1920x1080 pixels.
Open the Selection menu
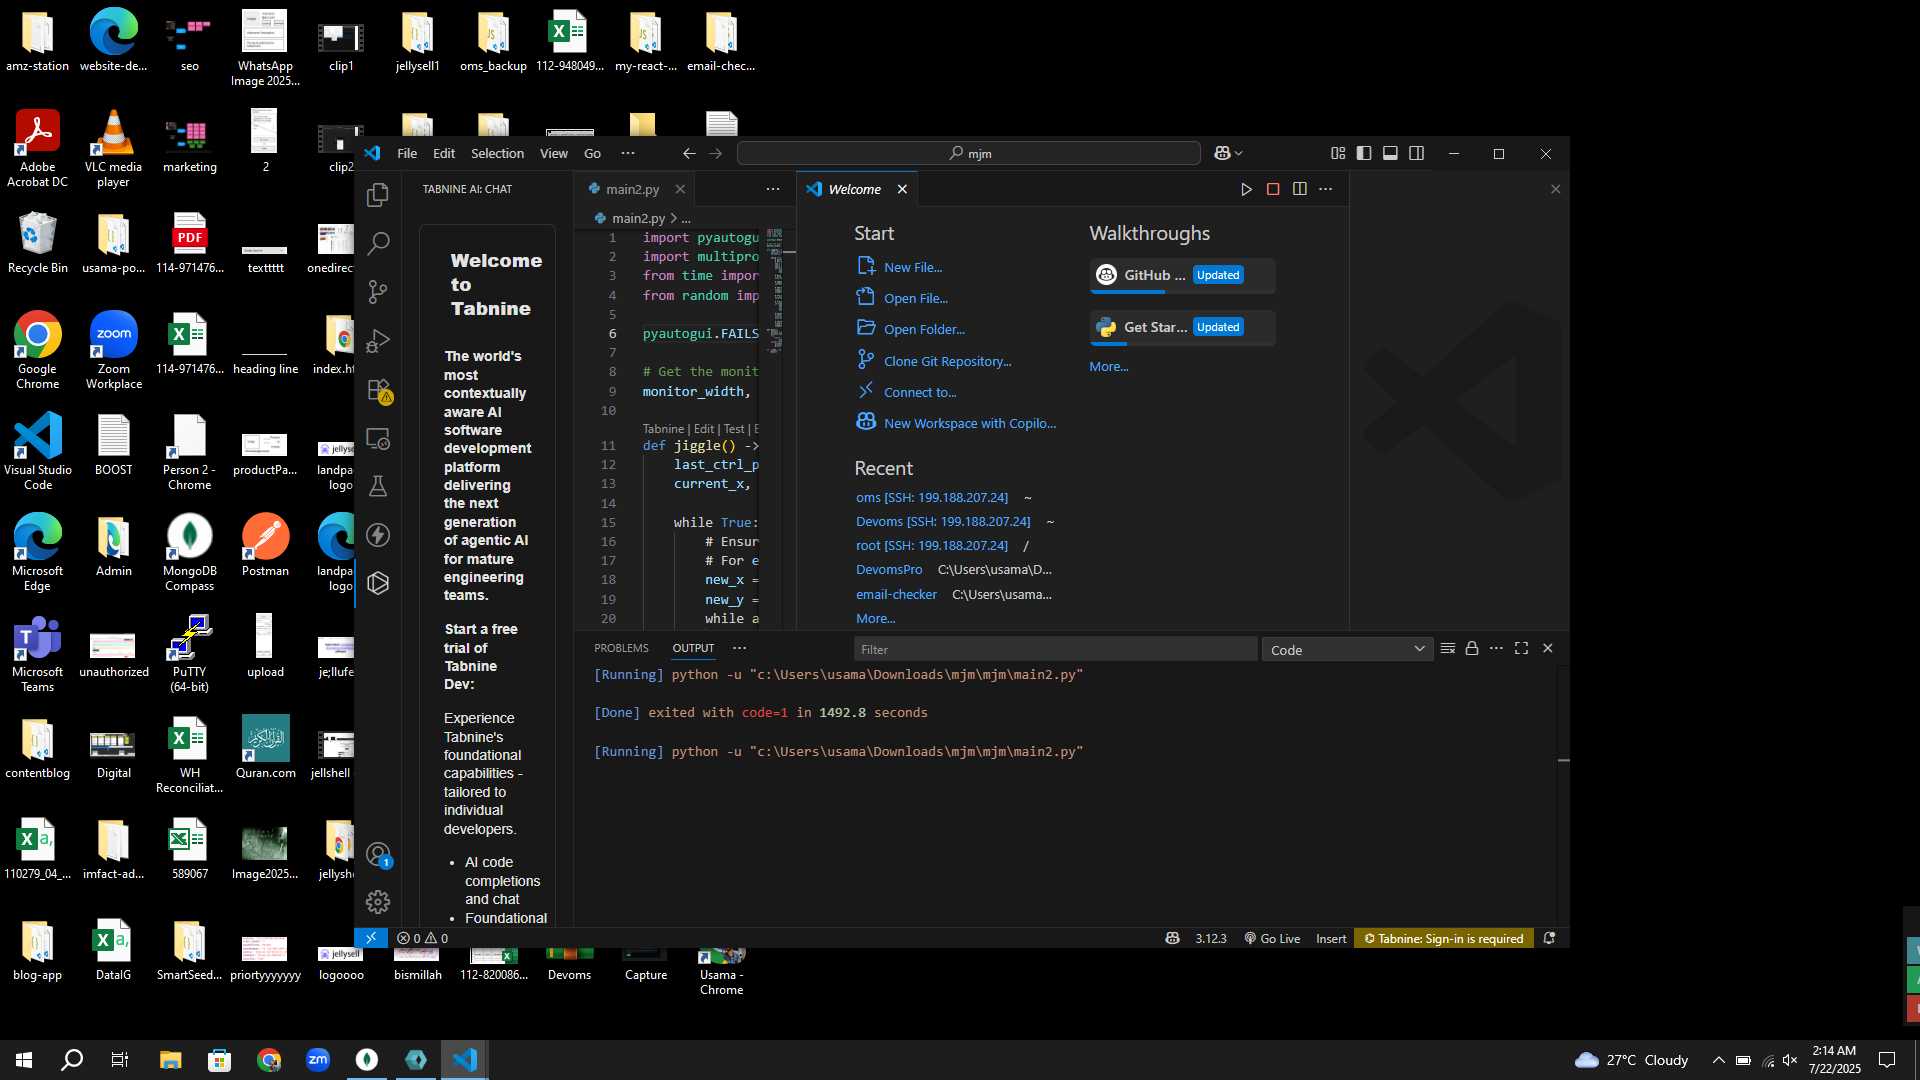[x=497, y=153]
